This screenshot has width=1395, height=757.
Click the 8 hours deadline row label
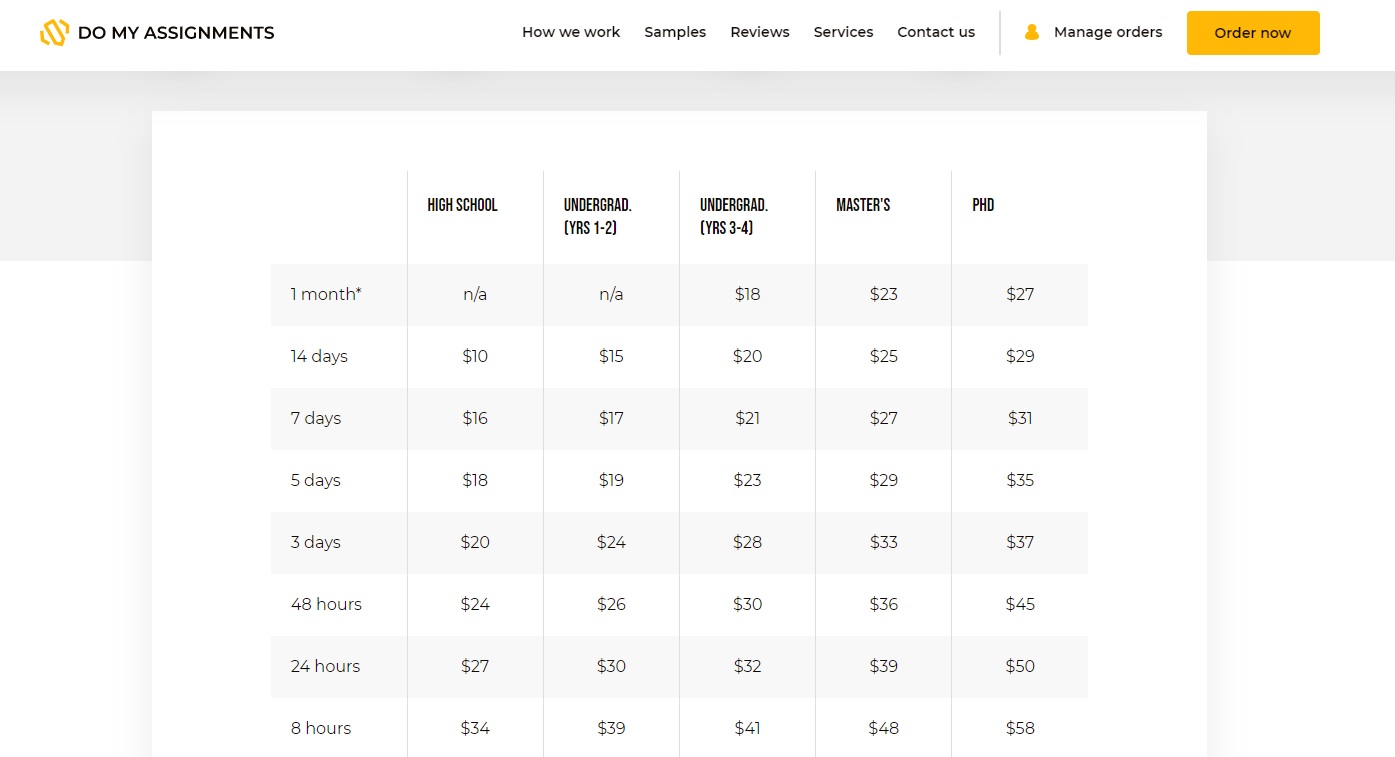321,728
